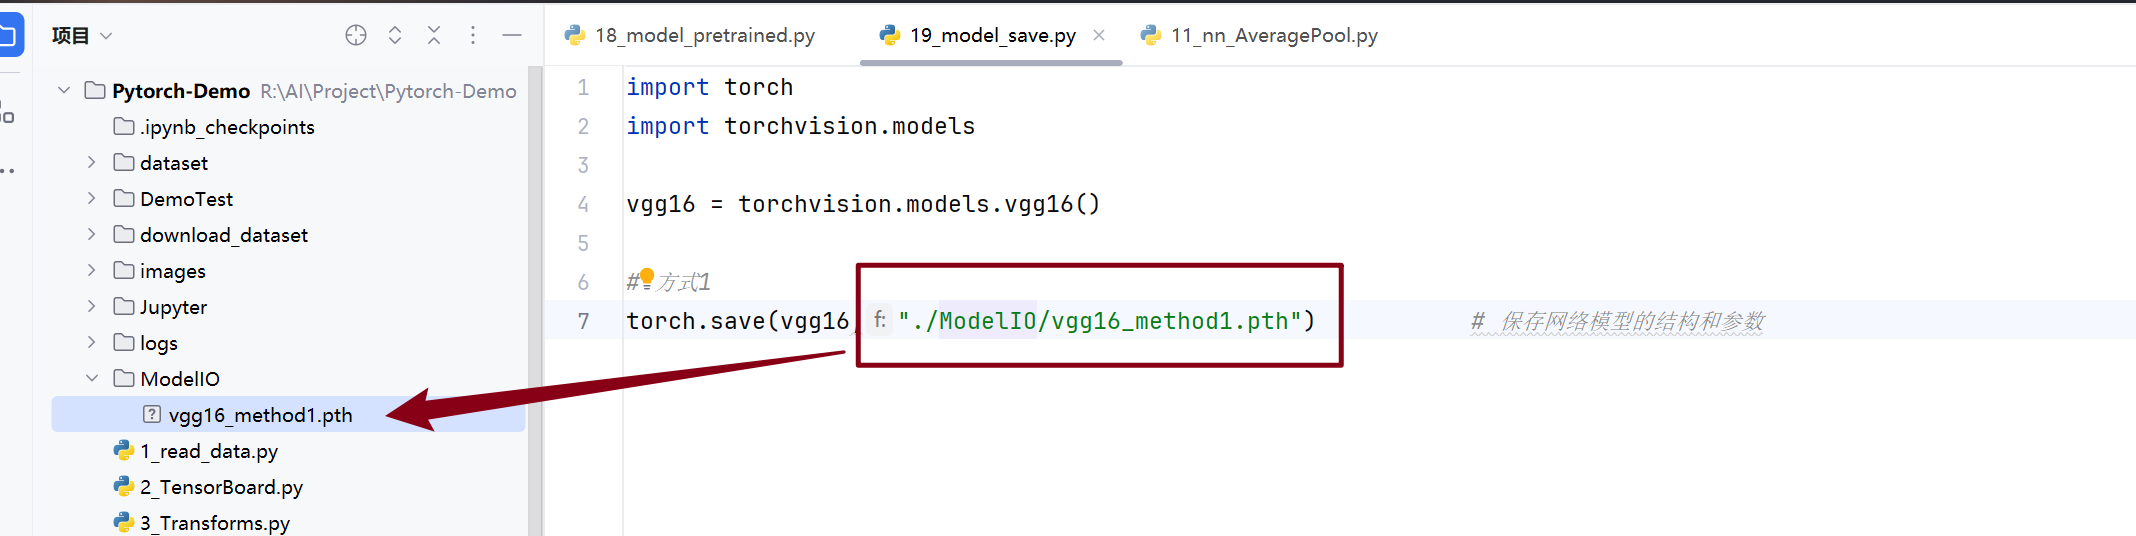Hide the project tool window with minus icon

click(x=512, y=35)
